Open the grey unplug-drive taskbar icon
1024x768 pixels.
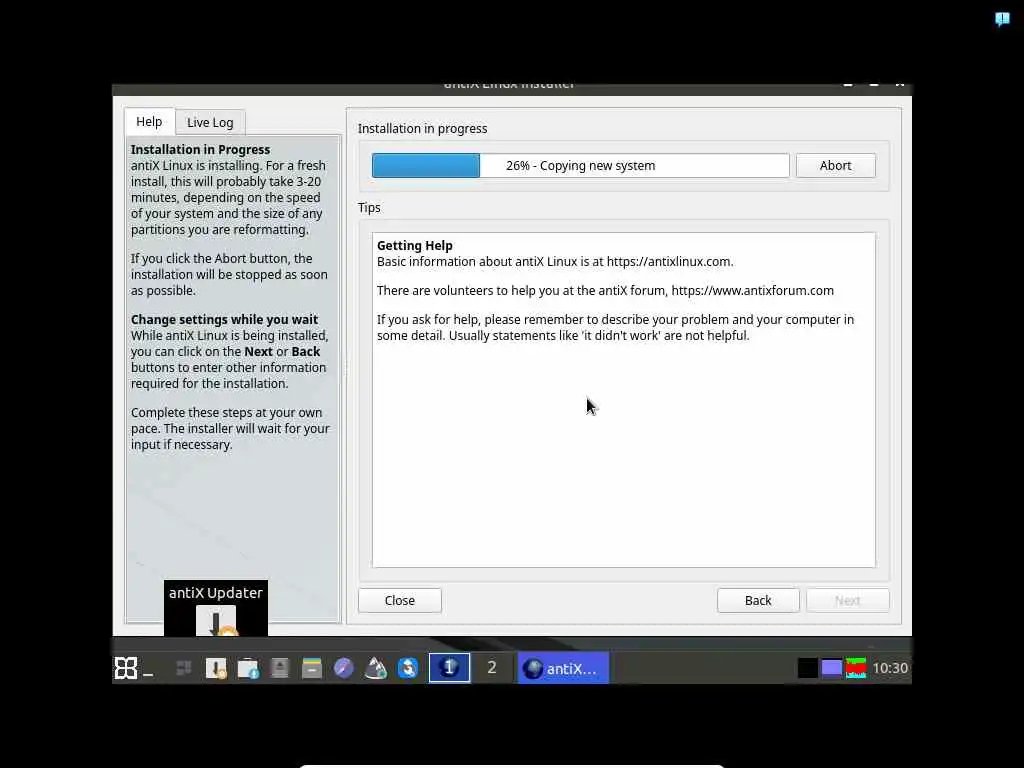coord(280,667)
